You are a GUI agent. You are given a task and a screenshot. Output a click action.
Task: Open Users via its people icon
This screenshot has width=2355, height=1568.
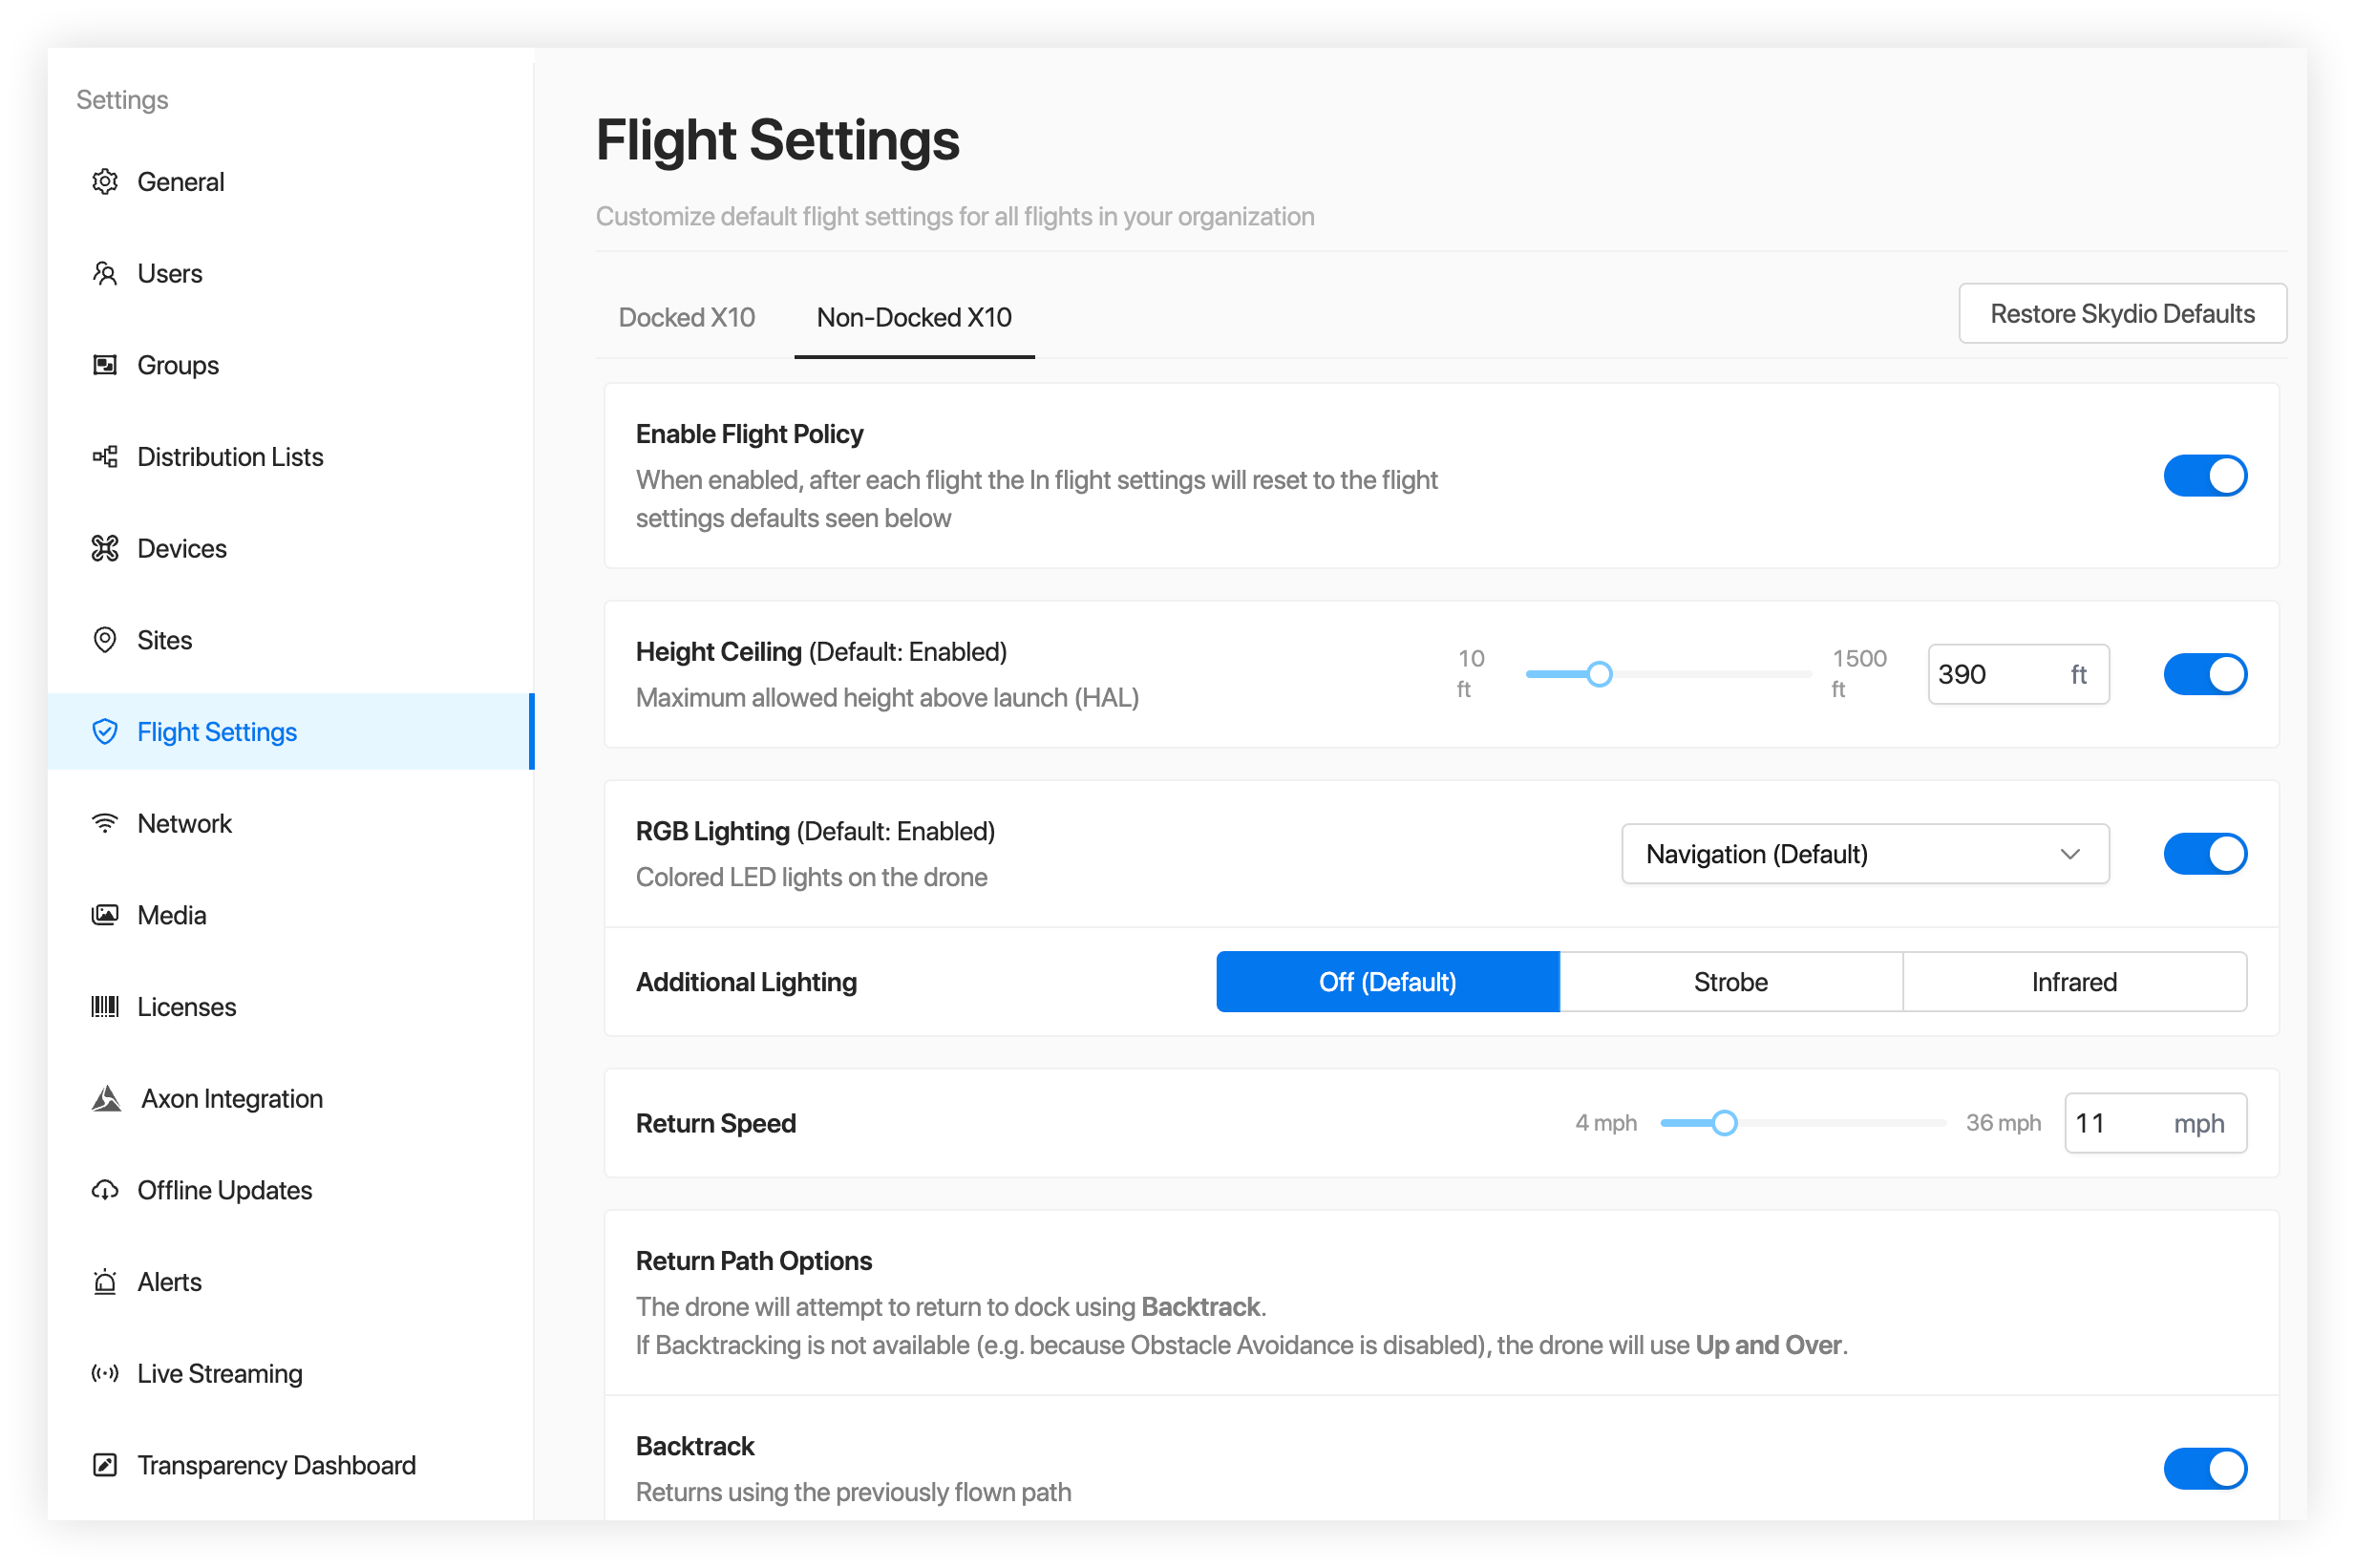coord(105,274)
